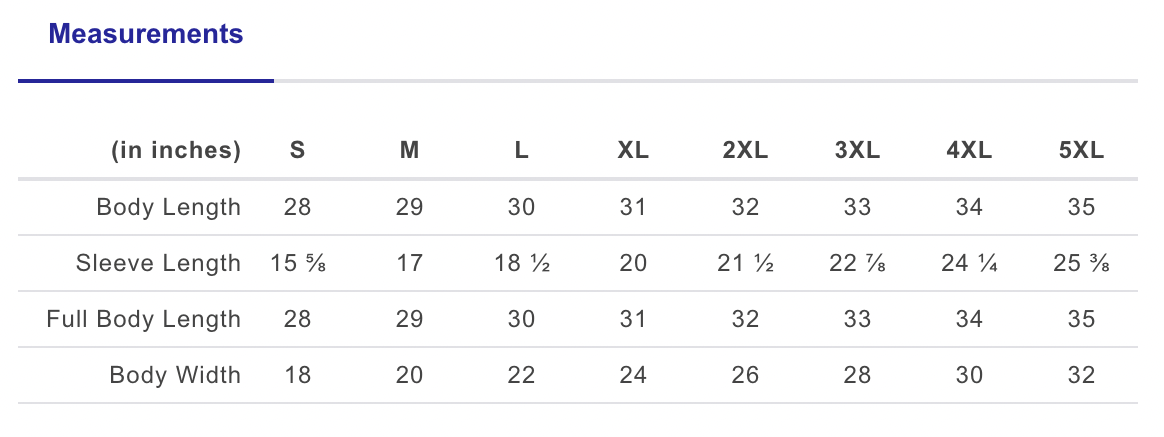The image size is (1164, 437).
Task: Click the (in inches) header label
Action: [175, 151]
